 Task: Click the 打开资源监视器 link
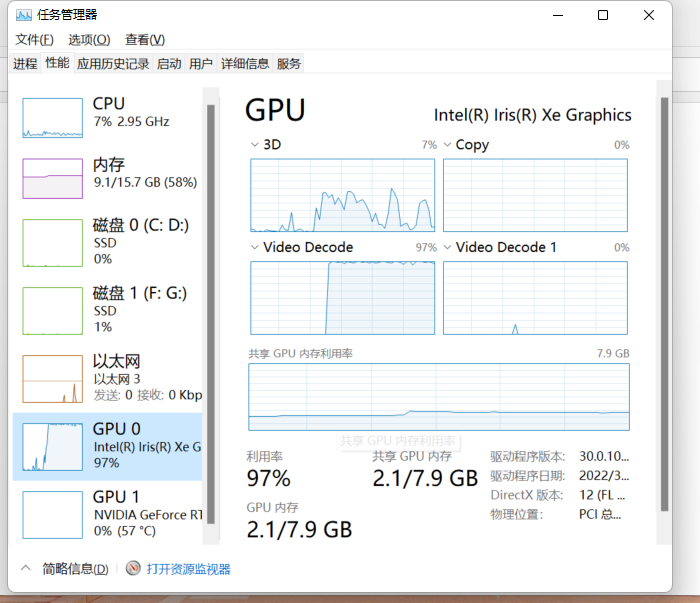click(x=188, y=569)
